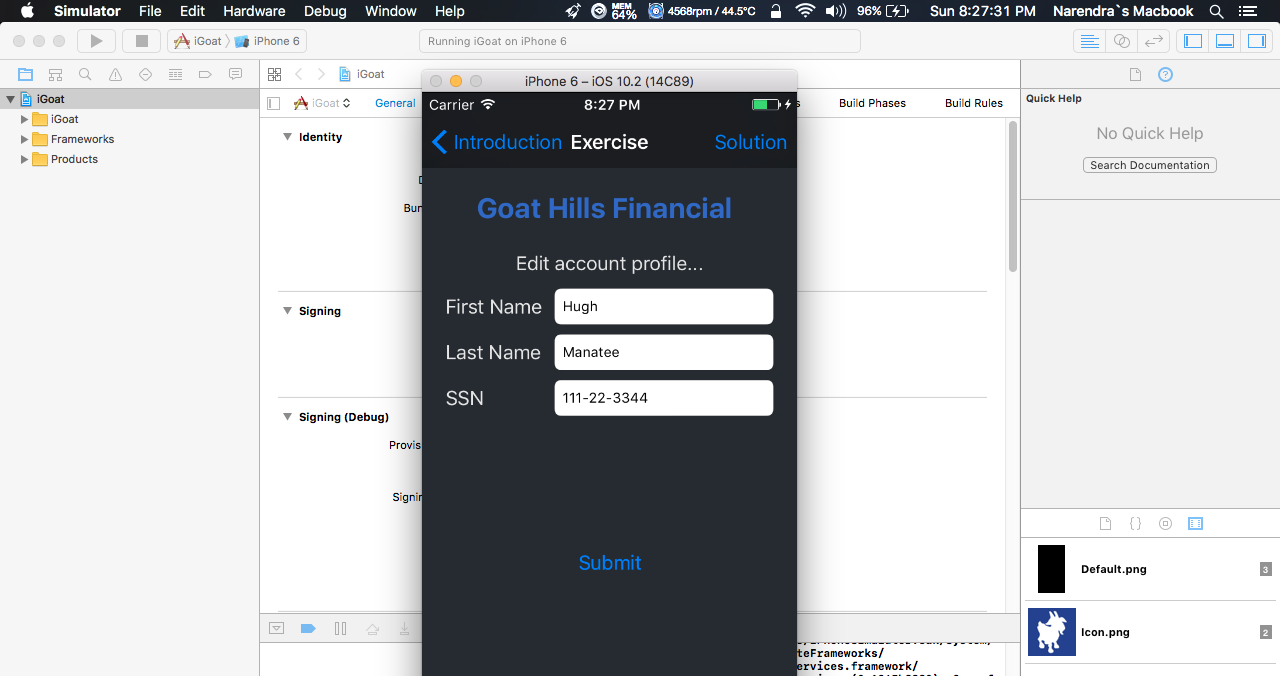Click the First Name field containing Hugh

[x=664, y=307]
